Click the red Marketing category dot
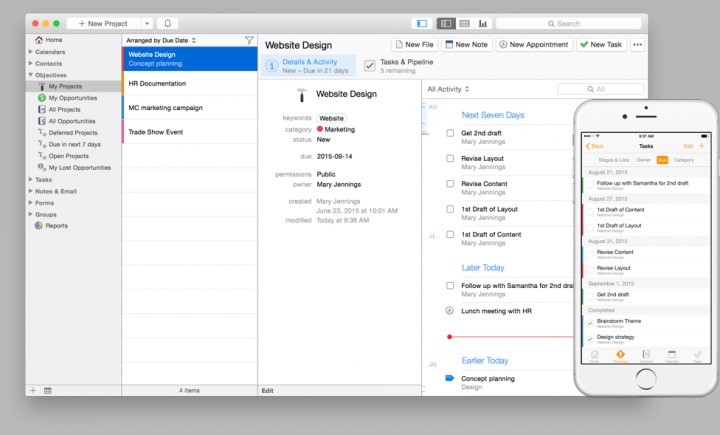 (320, 129)
